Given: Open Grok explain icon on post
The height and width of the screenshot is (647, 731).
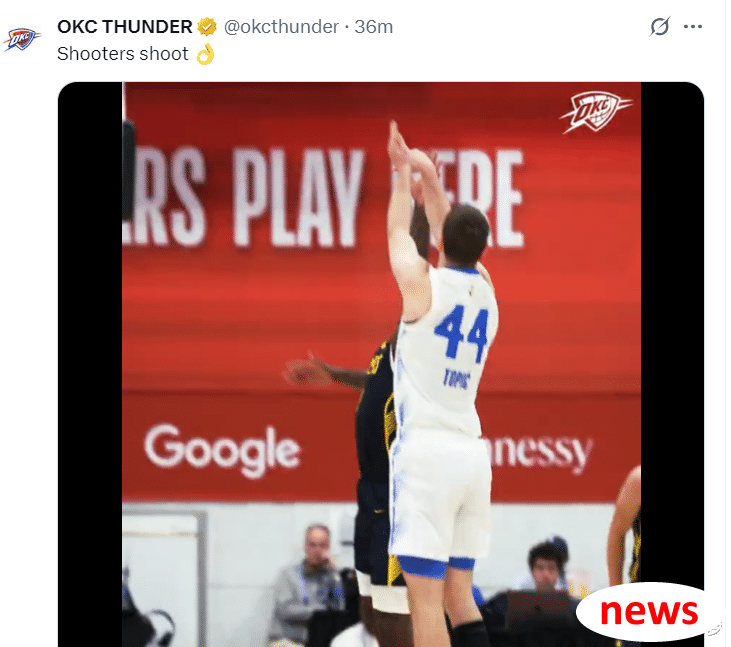Looking at the screenshot, I should (x=660, y=27).
